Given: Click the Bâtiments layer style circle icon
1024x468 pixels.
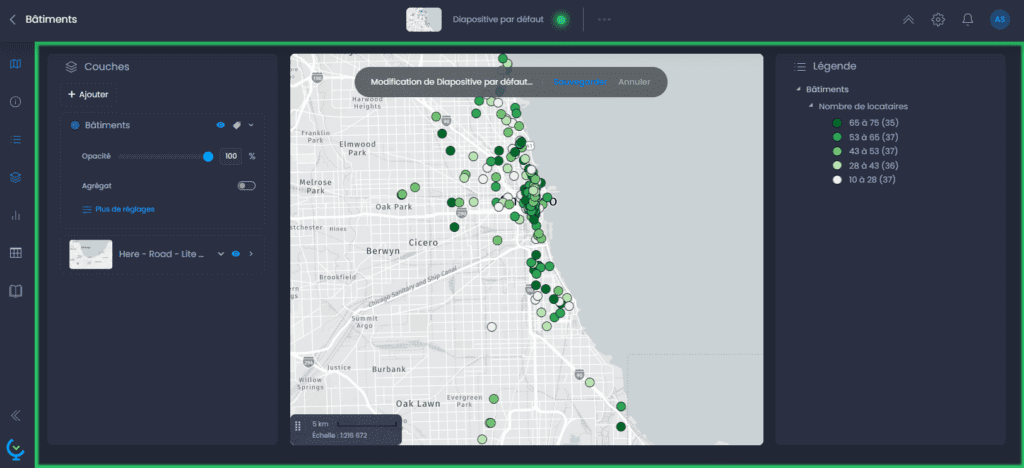Looking at the screenshot, I should pos(74,125).
